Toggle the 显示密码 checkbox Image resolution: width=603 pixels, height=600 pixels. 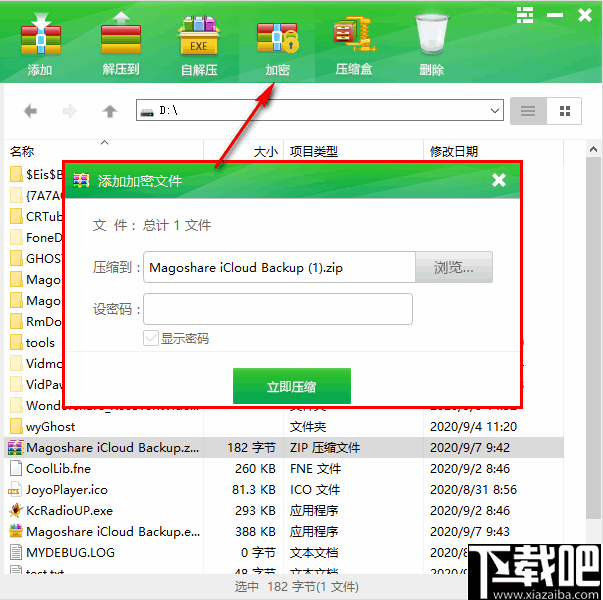pyautogui.click(x=150, y=338)
